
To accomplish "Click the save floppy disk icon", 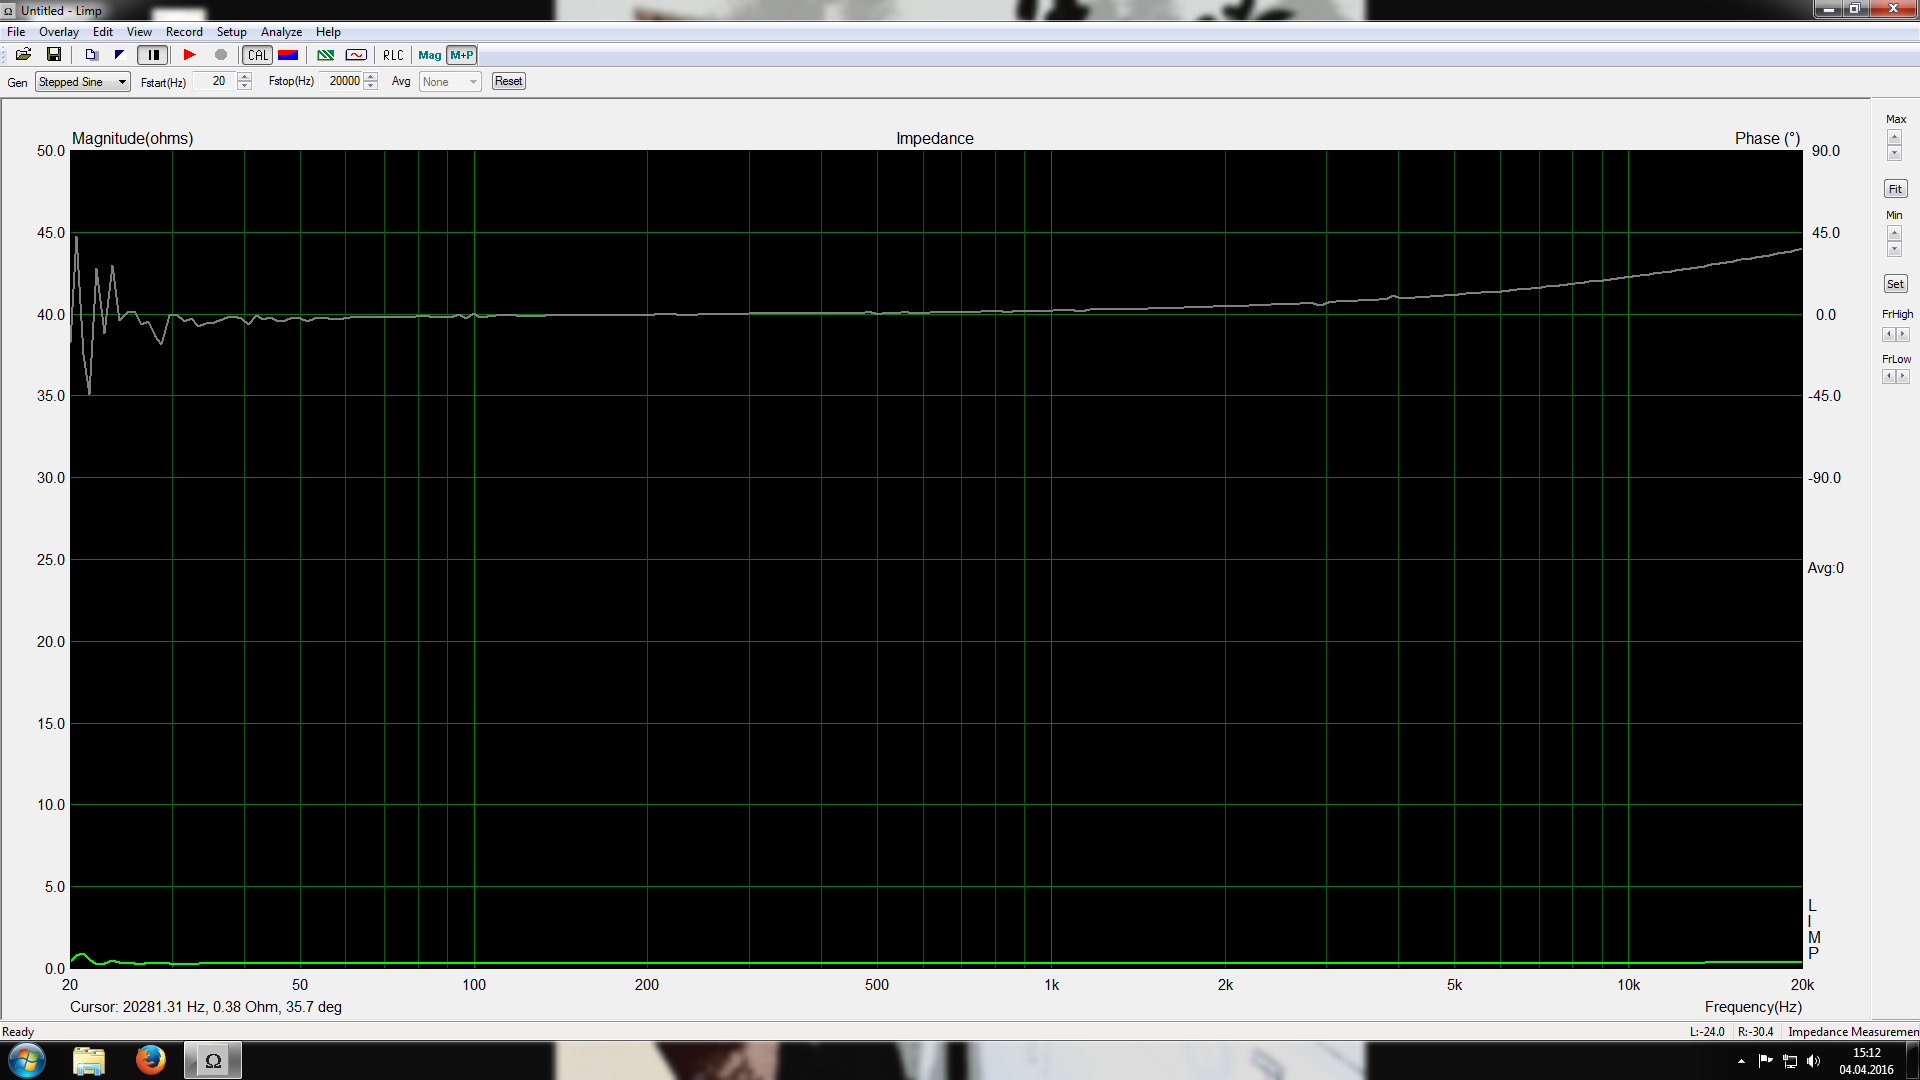I will (x=54, y=55).
